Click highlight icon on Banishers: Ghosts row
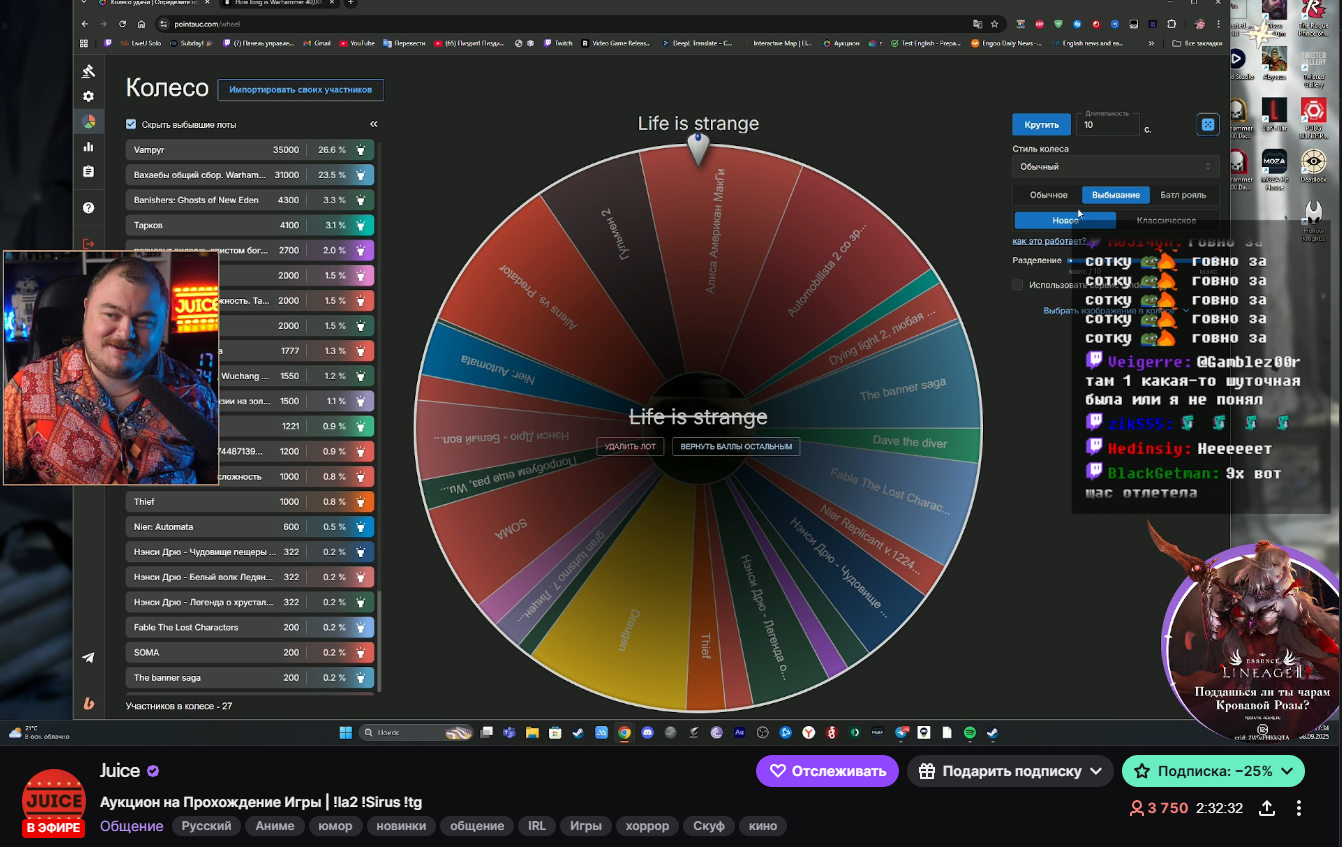This screenshot has width=1342, height=847. (x=360, y=200)
